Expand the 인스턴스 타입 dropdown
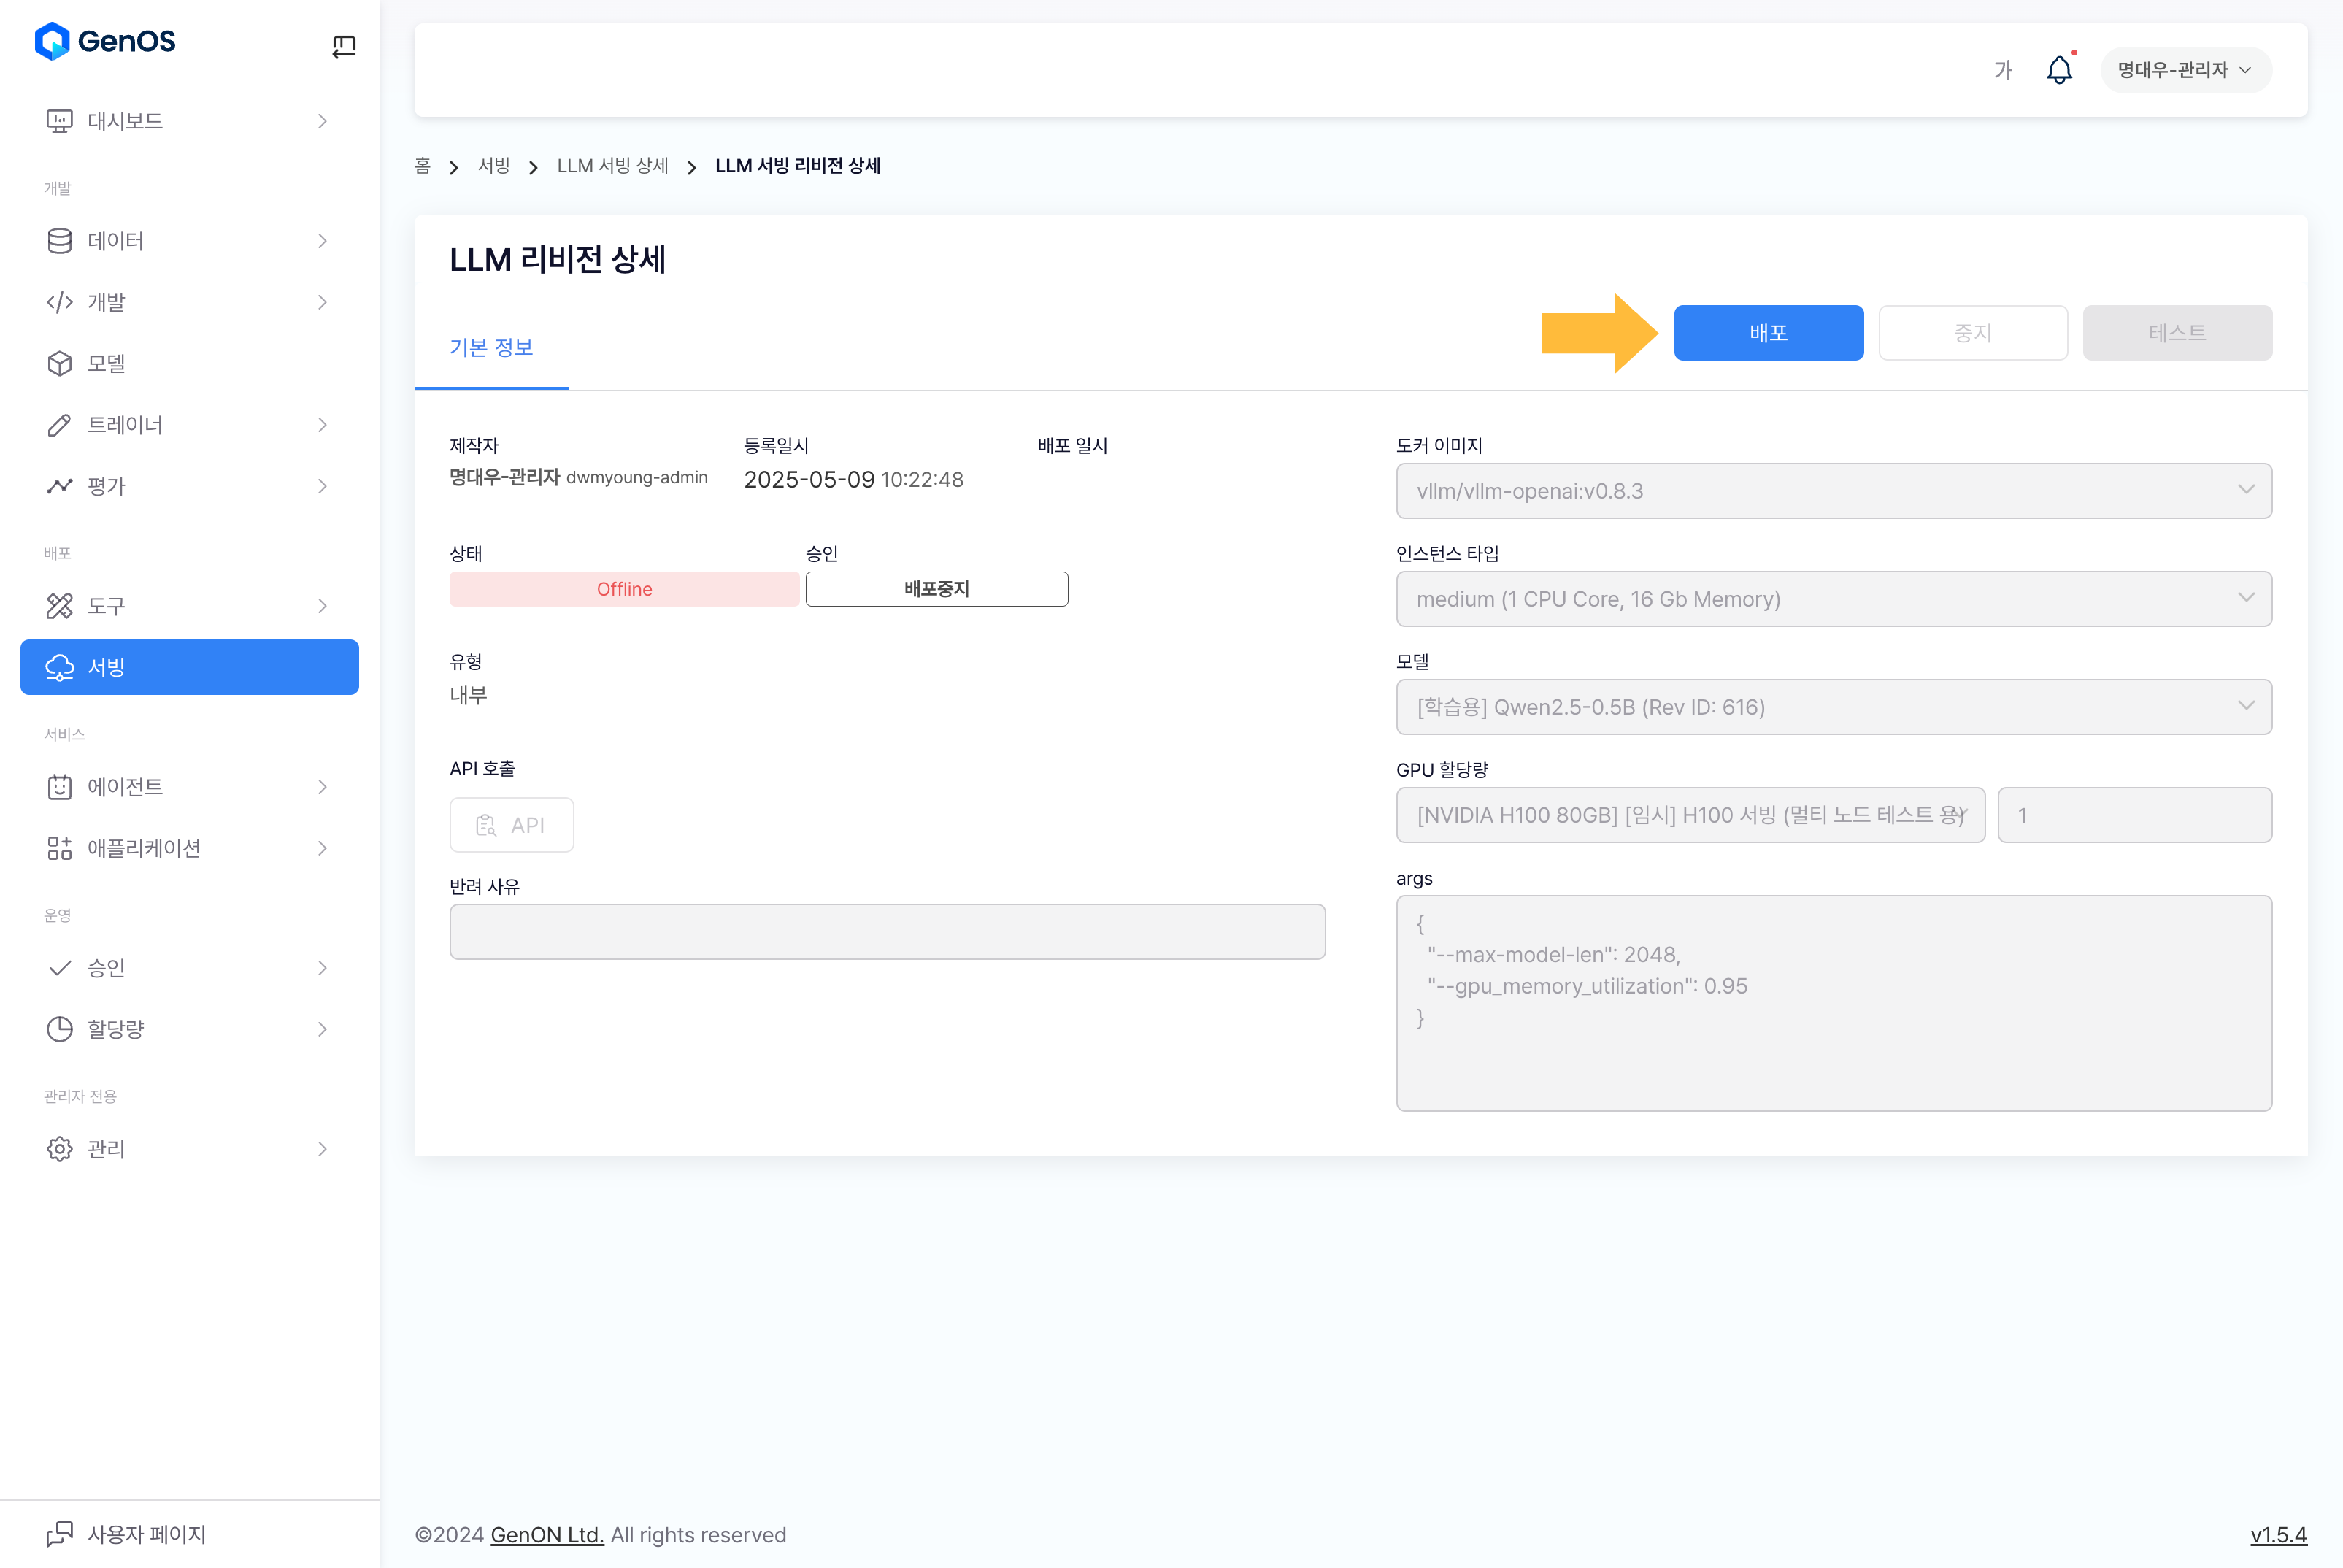The height and width of the screenshot is (1568, 2343). pos(1833,599)
